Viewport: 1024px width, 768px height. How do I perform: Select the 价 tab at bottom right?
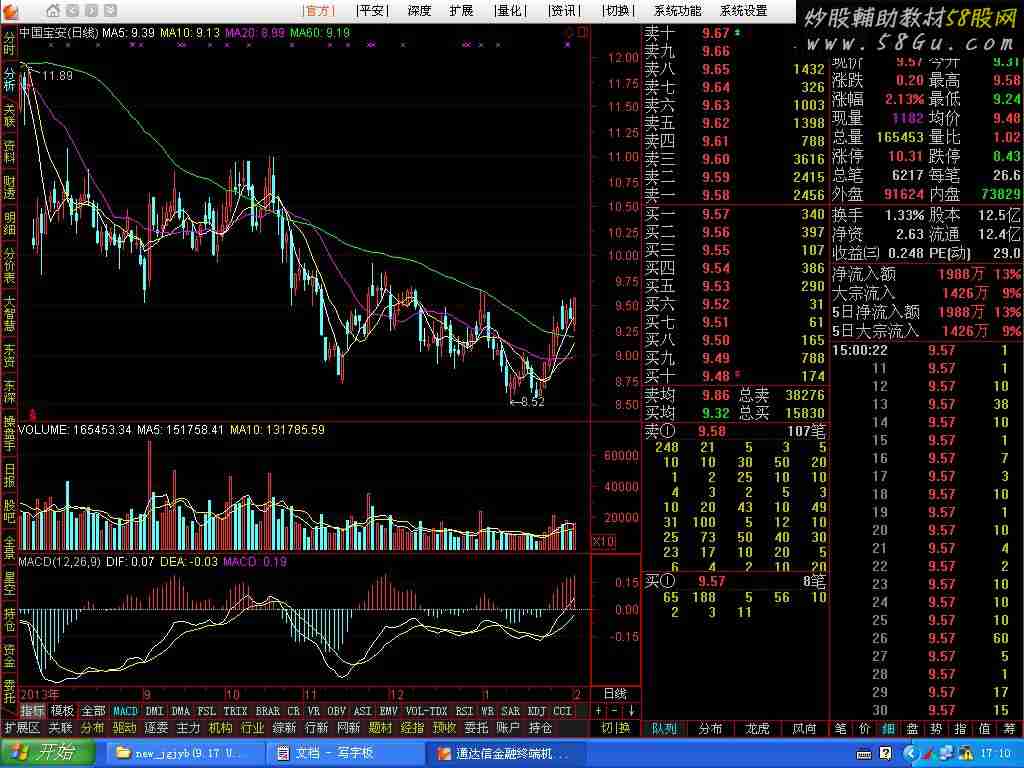864,728
